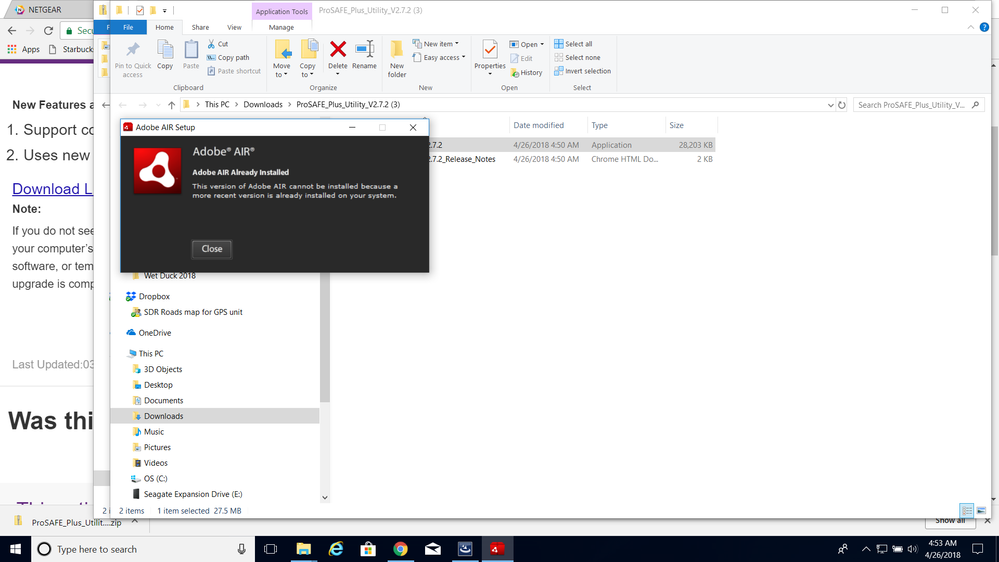
Task: Open the download item options chevron
Action: [x=135, y=521]
